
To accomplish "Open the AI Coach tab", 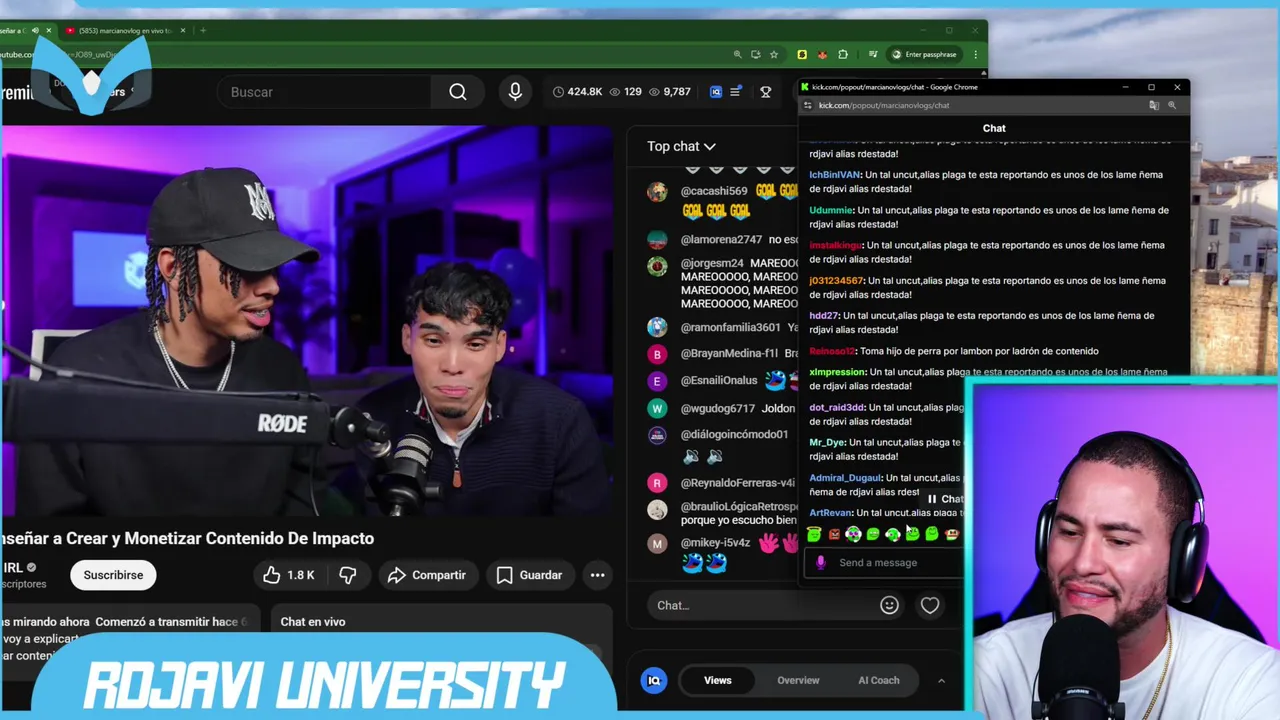I will 879,680.
